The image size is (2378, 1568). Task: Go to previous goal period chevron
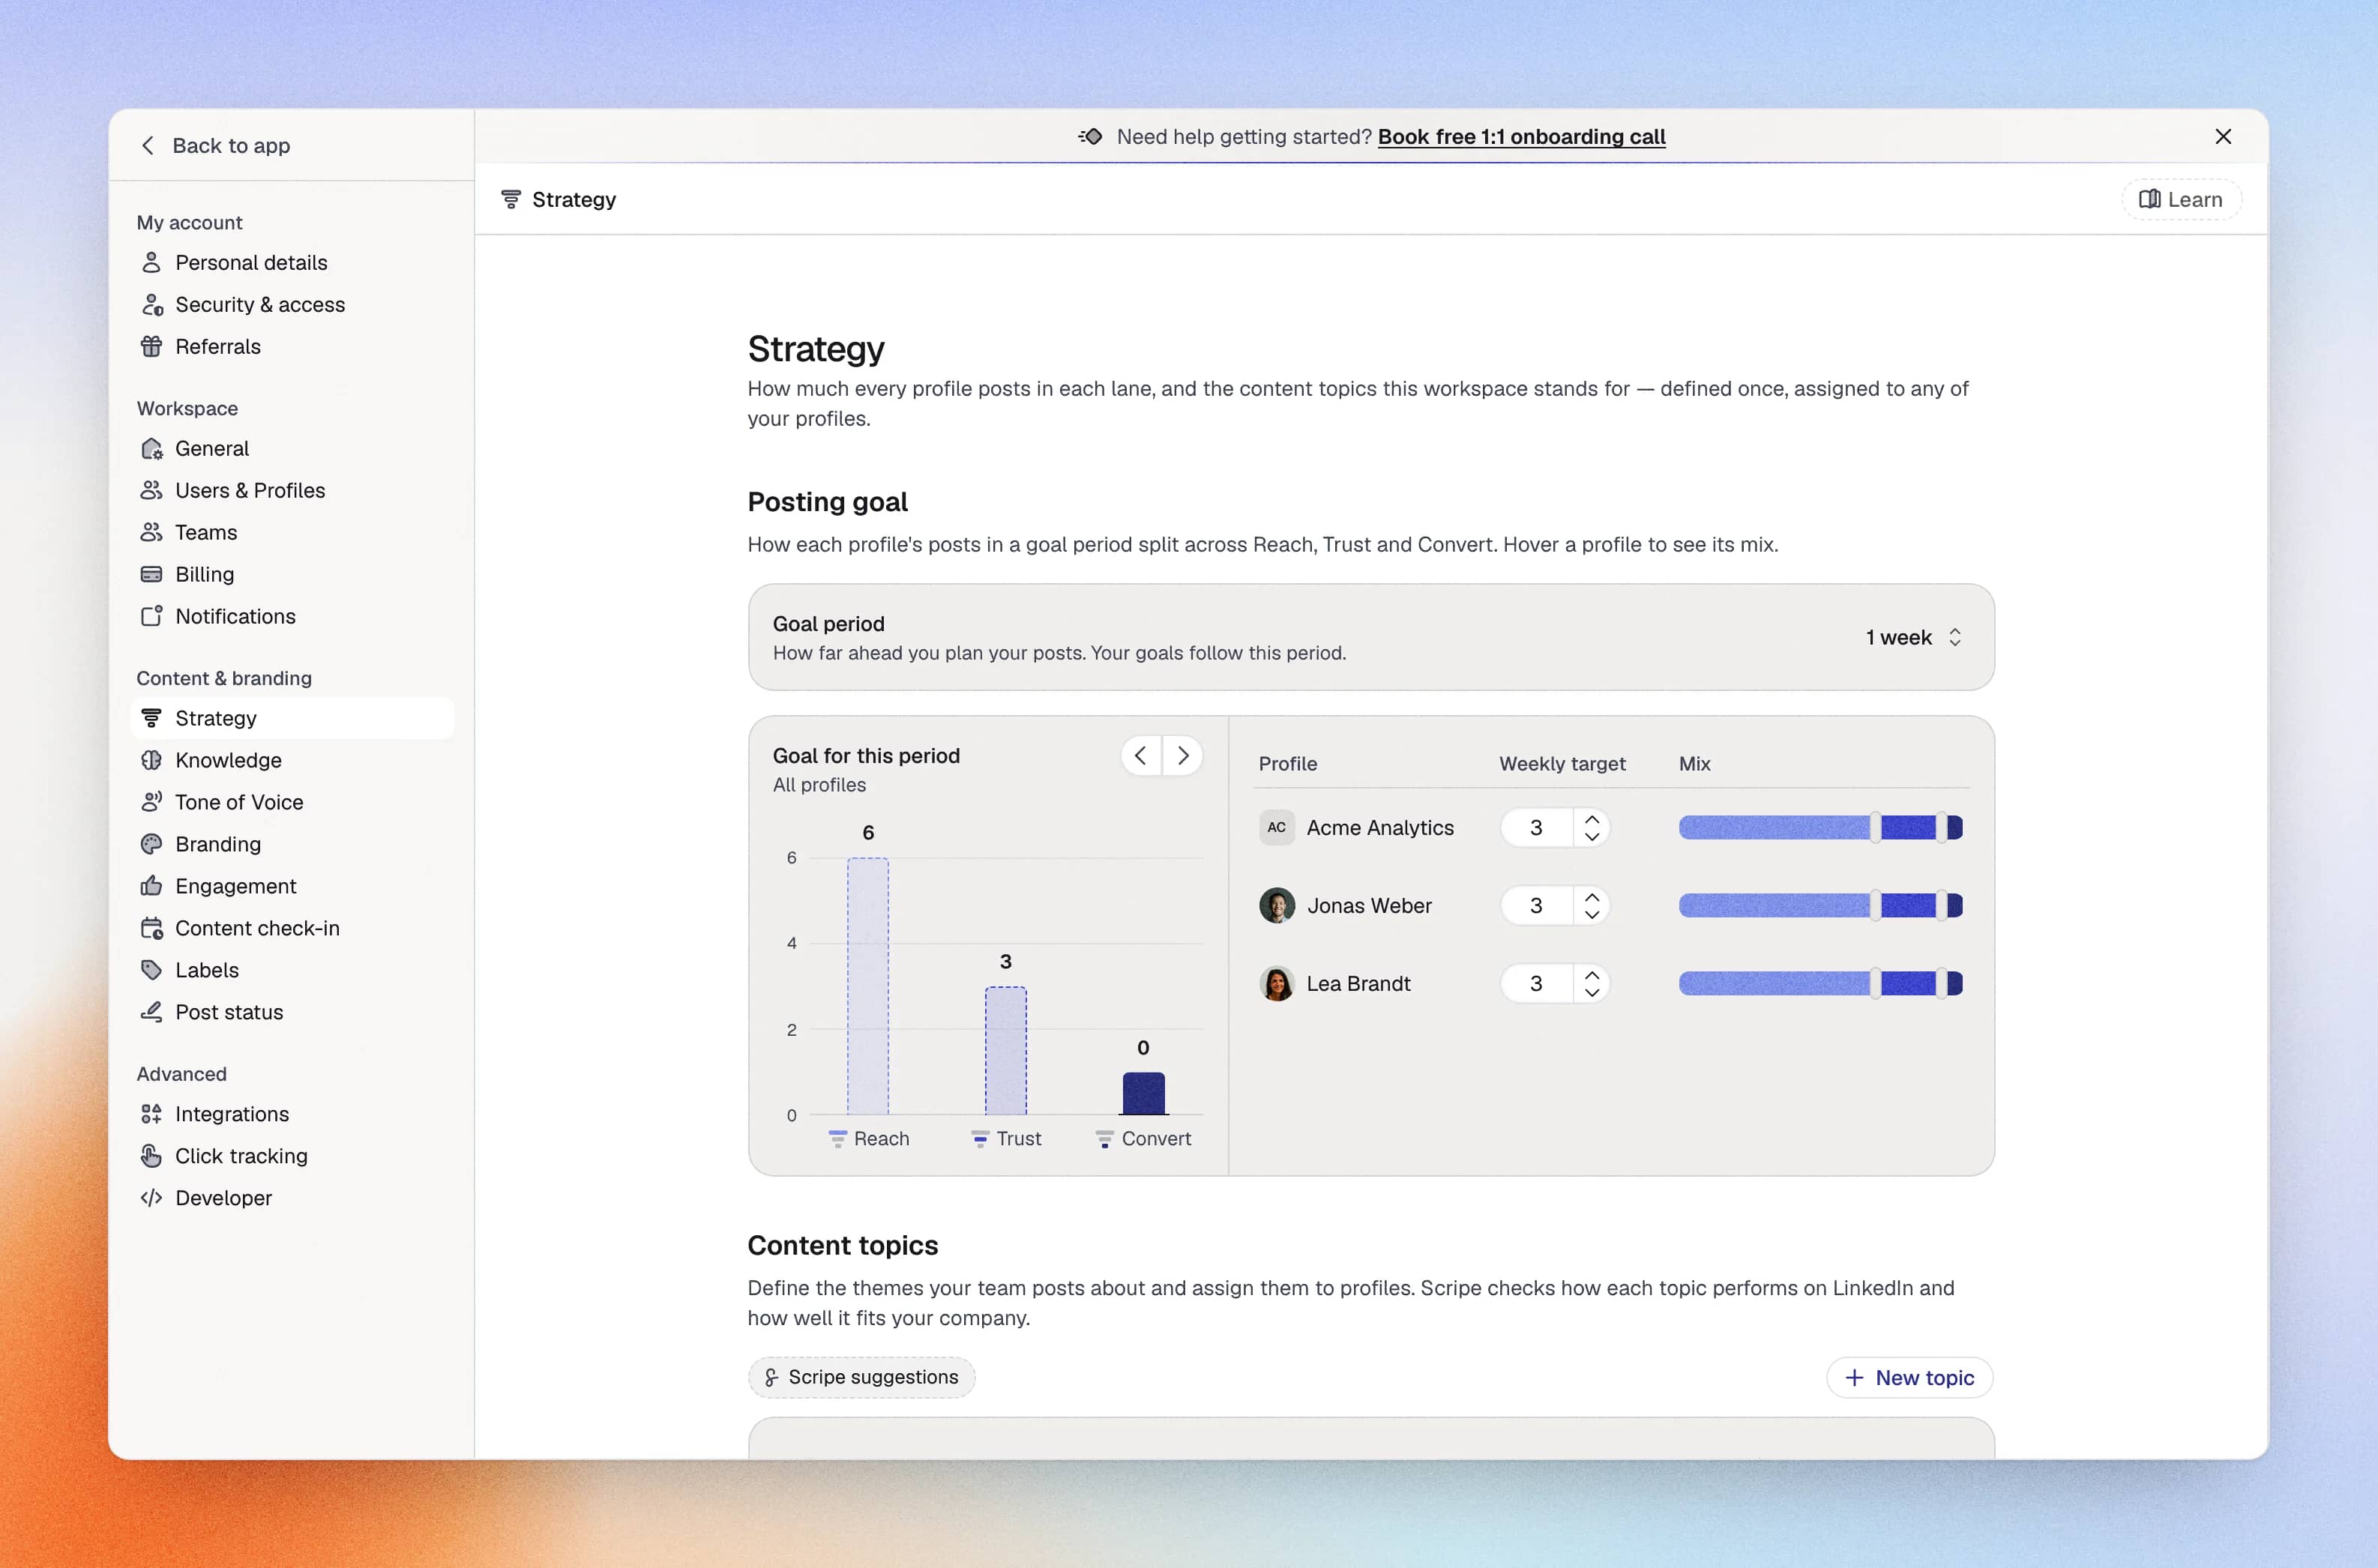pos(1141,756)
